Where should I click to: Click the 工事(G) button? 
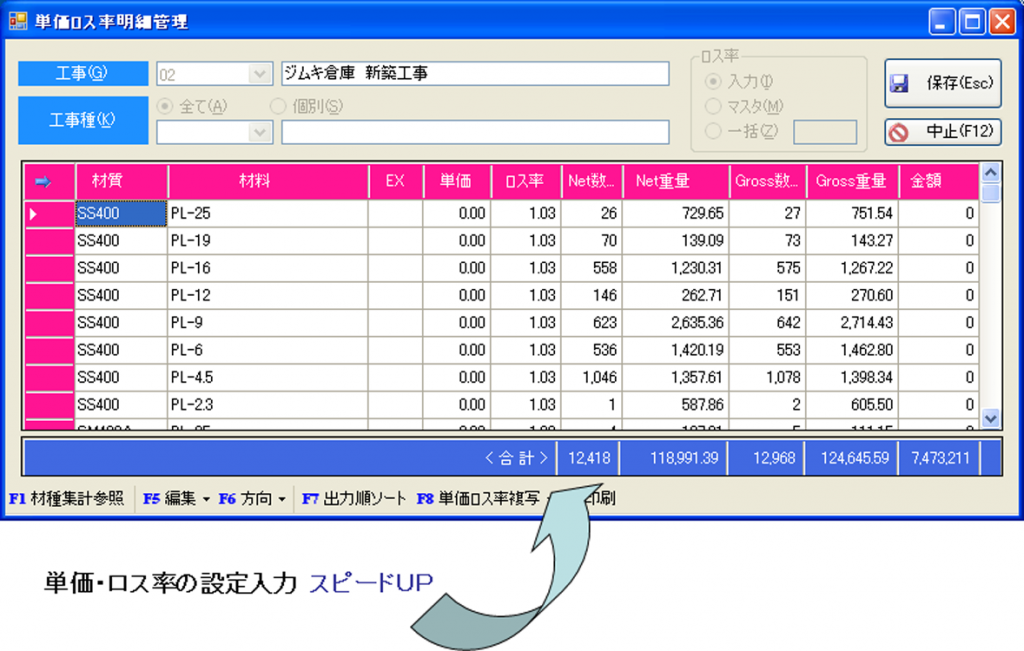click(83, 73)
